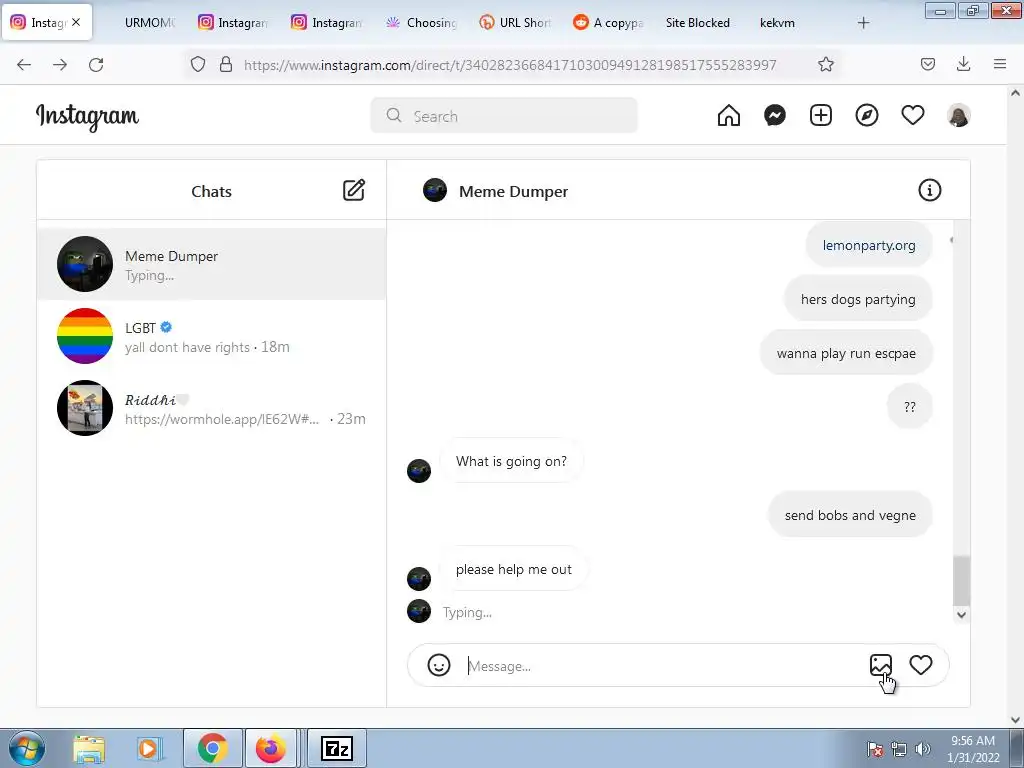
Task: Open Meme Dumper name in conversation header
Action: click(x=513, y=191)
